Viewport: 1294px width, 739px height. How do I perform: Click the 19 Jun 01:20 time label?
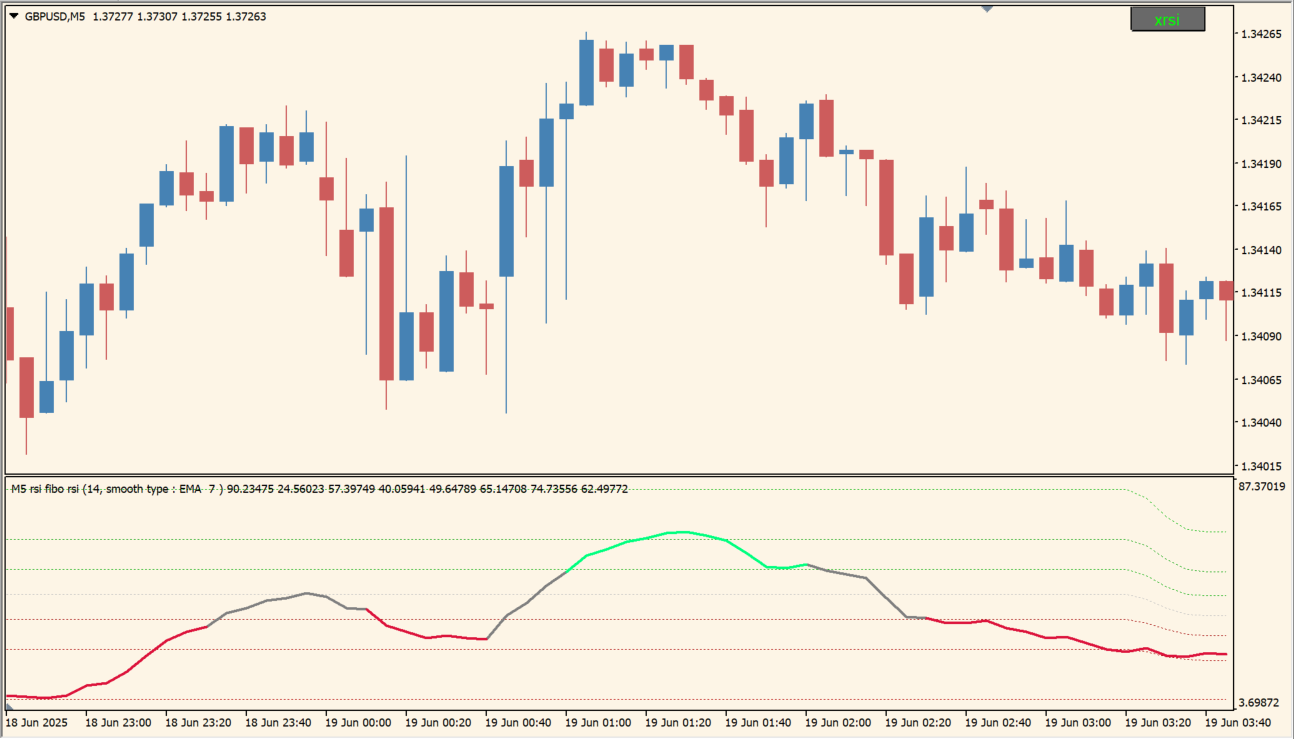tap(678, 721)
